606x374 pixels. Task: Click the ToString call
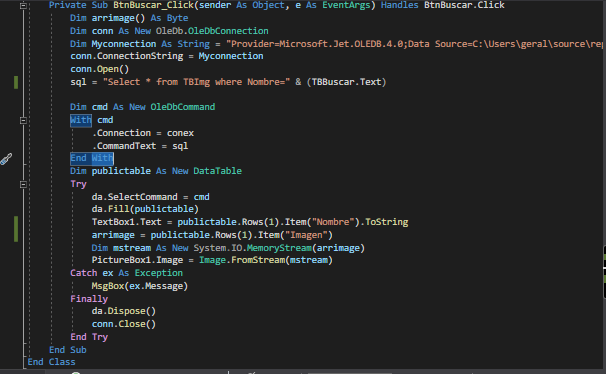[x=386, y=222]
